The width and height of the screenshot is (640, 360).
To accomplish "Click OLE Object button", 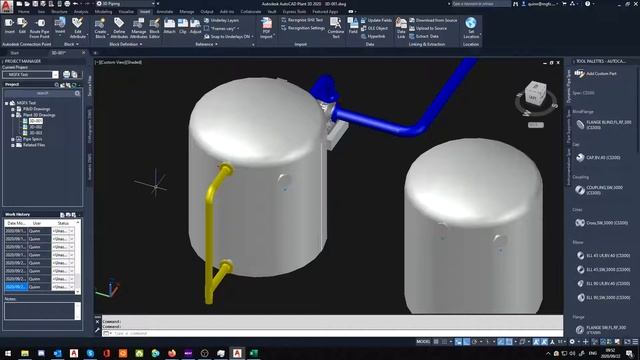I will [x=374, y=28].
